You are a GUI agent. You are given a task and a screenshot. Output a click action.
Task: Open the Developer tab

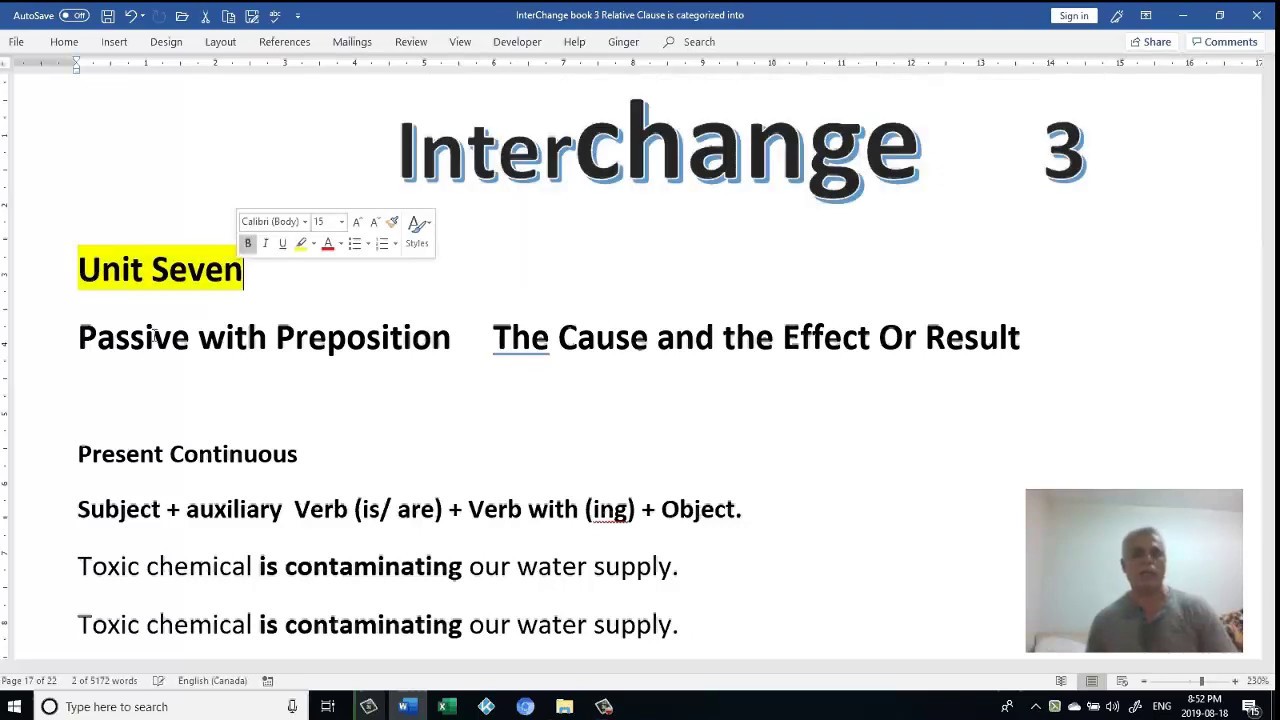pyautogui.click(x=517, y=42)
